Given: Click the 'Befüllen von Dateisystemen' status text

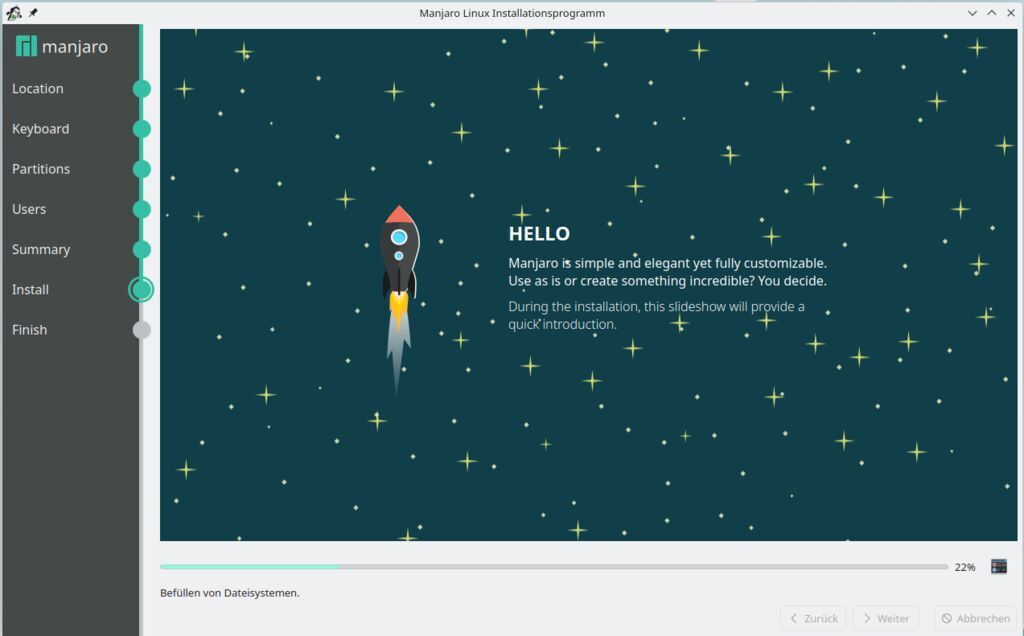Looking at the screenshot, I should click(230, 593).
